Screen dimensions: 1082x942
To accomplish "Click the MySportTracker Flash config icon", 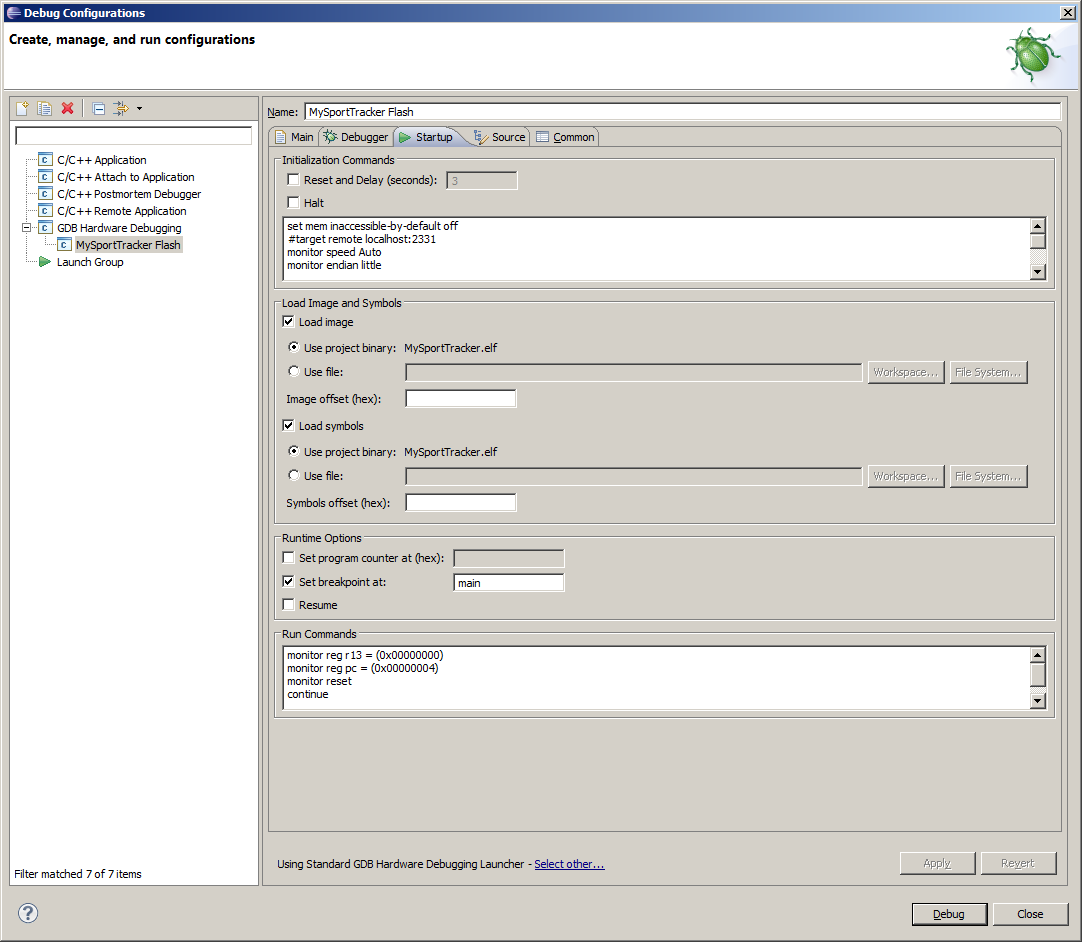I will click(65, 244).
